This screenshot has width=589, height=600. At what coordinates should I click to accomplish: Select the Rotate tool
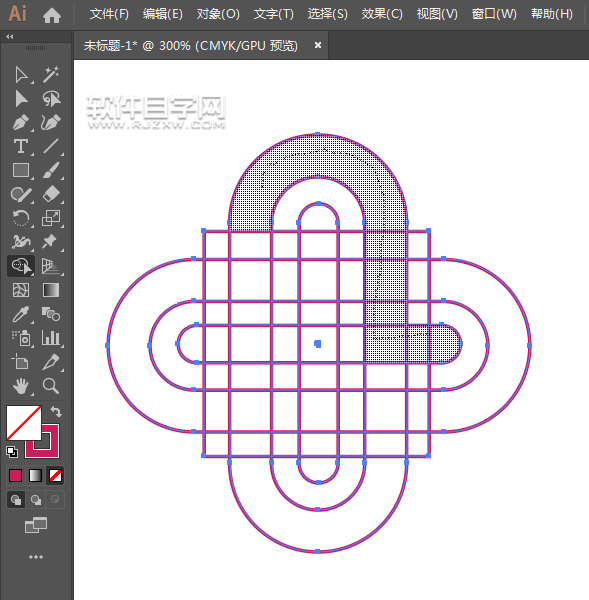[21, 218]
